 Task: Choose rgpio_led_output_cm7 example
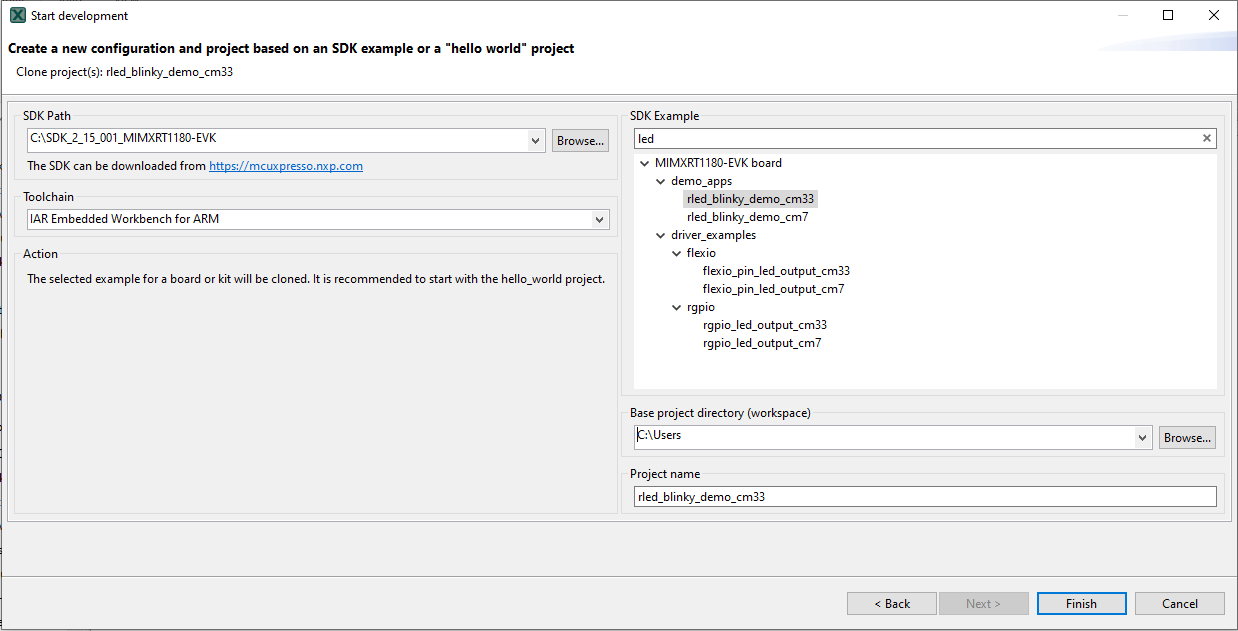(x=761, y=343)
